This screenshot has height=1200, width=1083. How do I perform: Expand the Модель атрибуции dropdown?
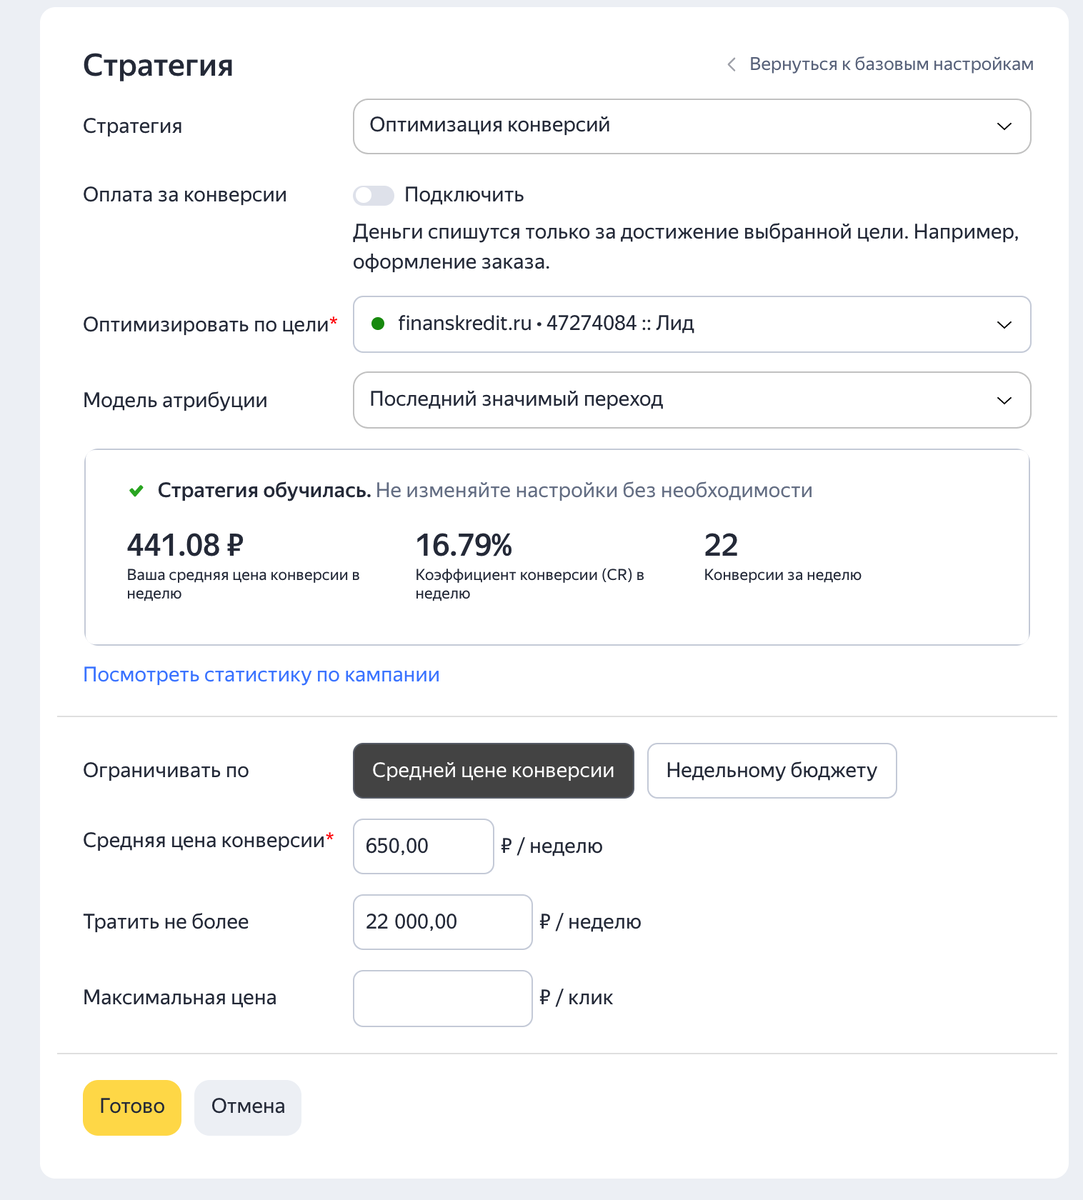pos(692,400)
